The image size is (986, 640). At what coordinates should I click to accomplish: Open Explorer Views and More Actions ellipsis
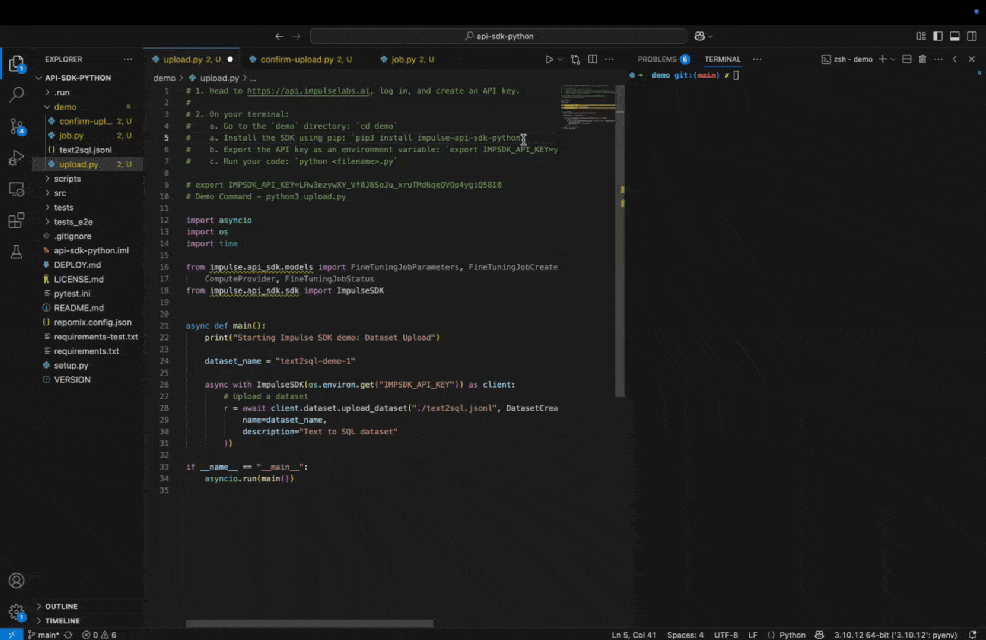[128, 59]
